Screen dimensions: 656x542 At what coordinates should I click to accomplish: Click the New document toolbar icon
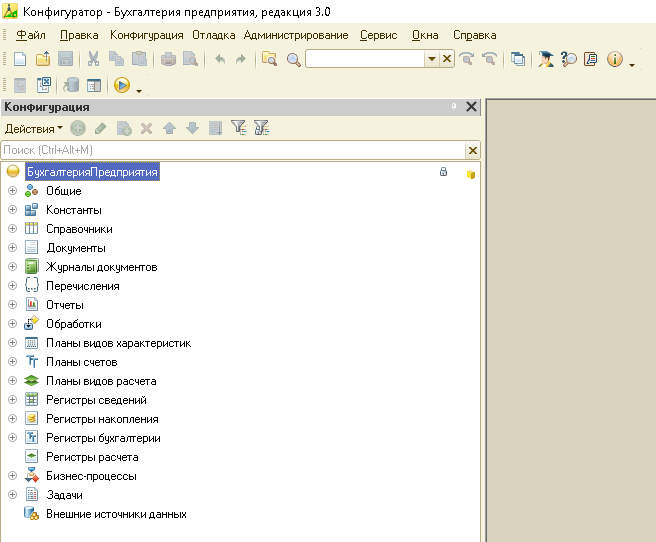(20, 59)
